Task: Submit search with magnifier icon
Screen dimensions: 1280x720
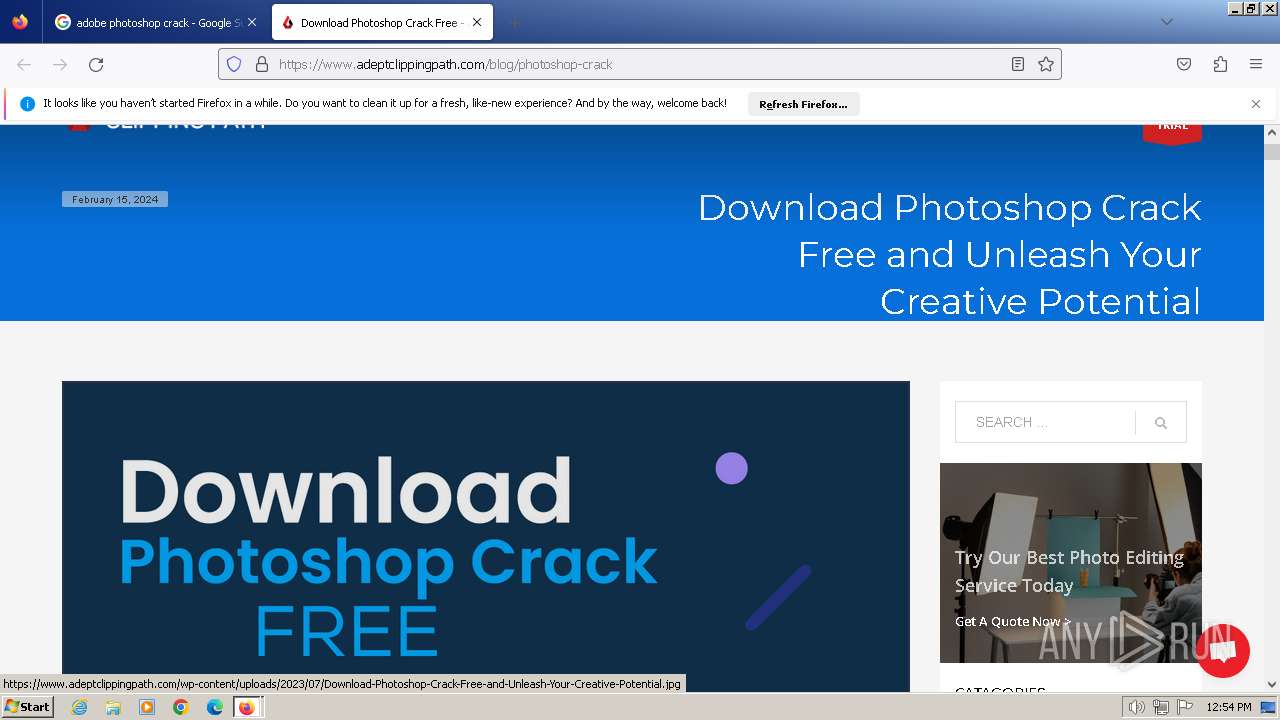Action: click(1161, 423)
